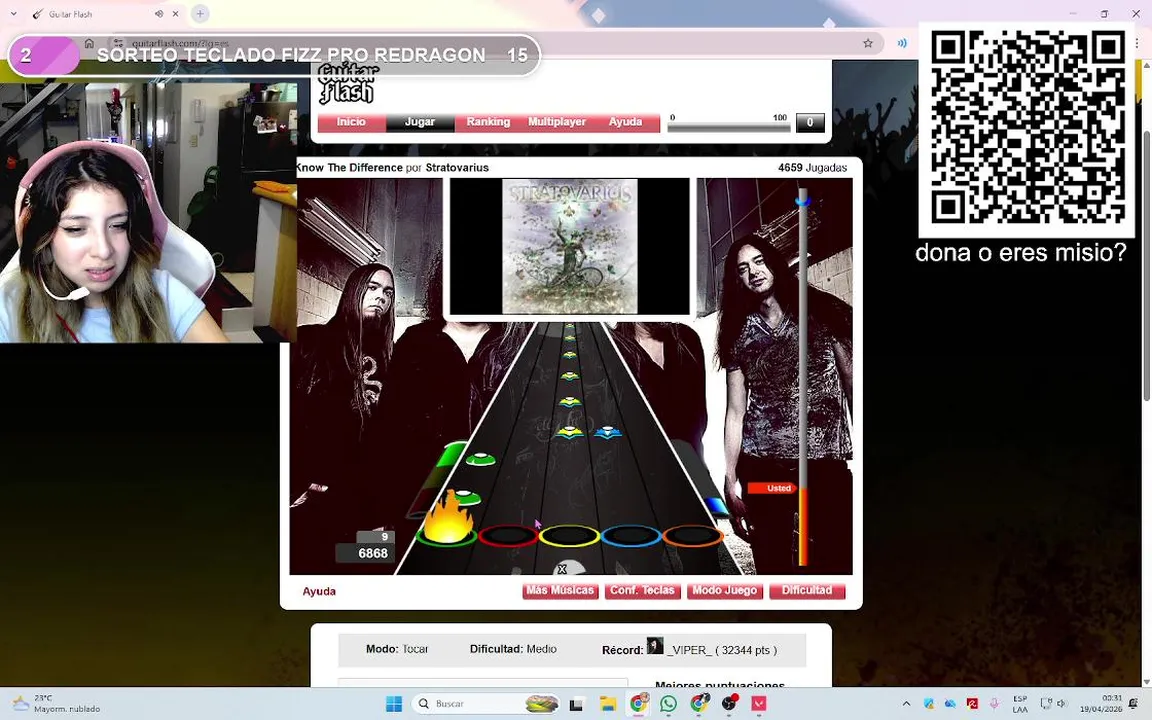
Task: Go to the browser home page icon
Action: pos(89,43)
